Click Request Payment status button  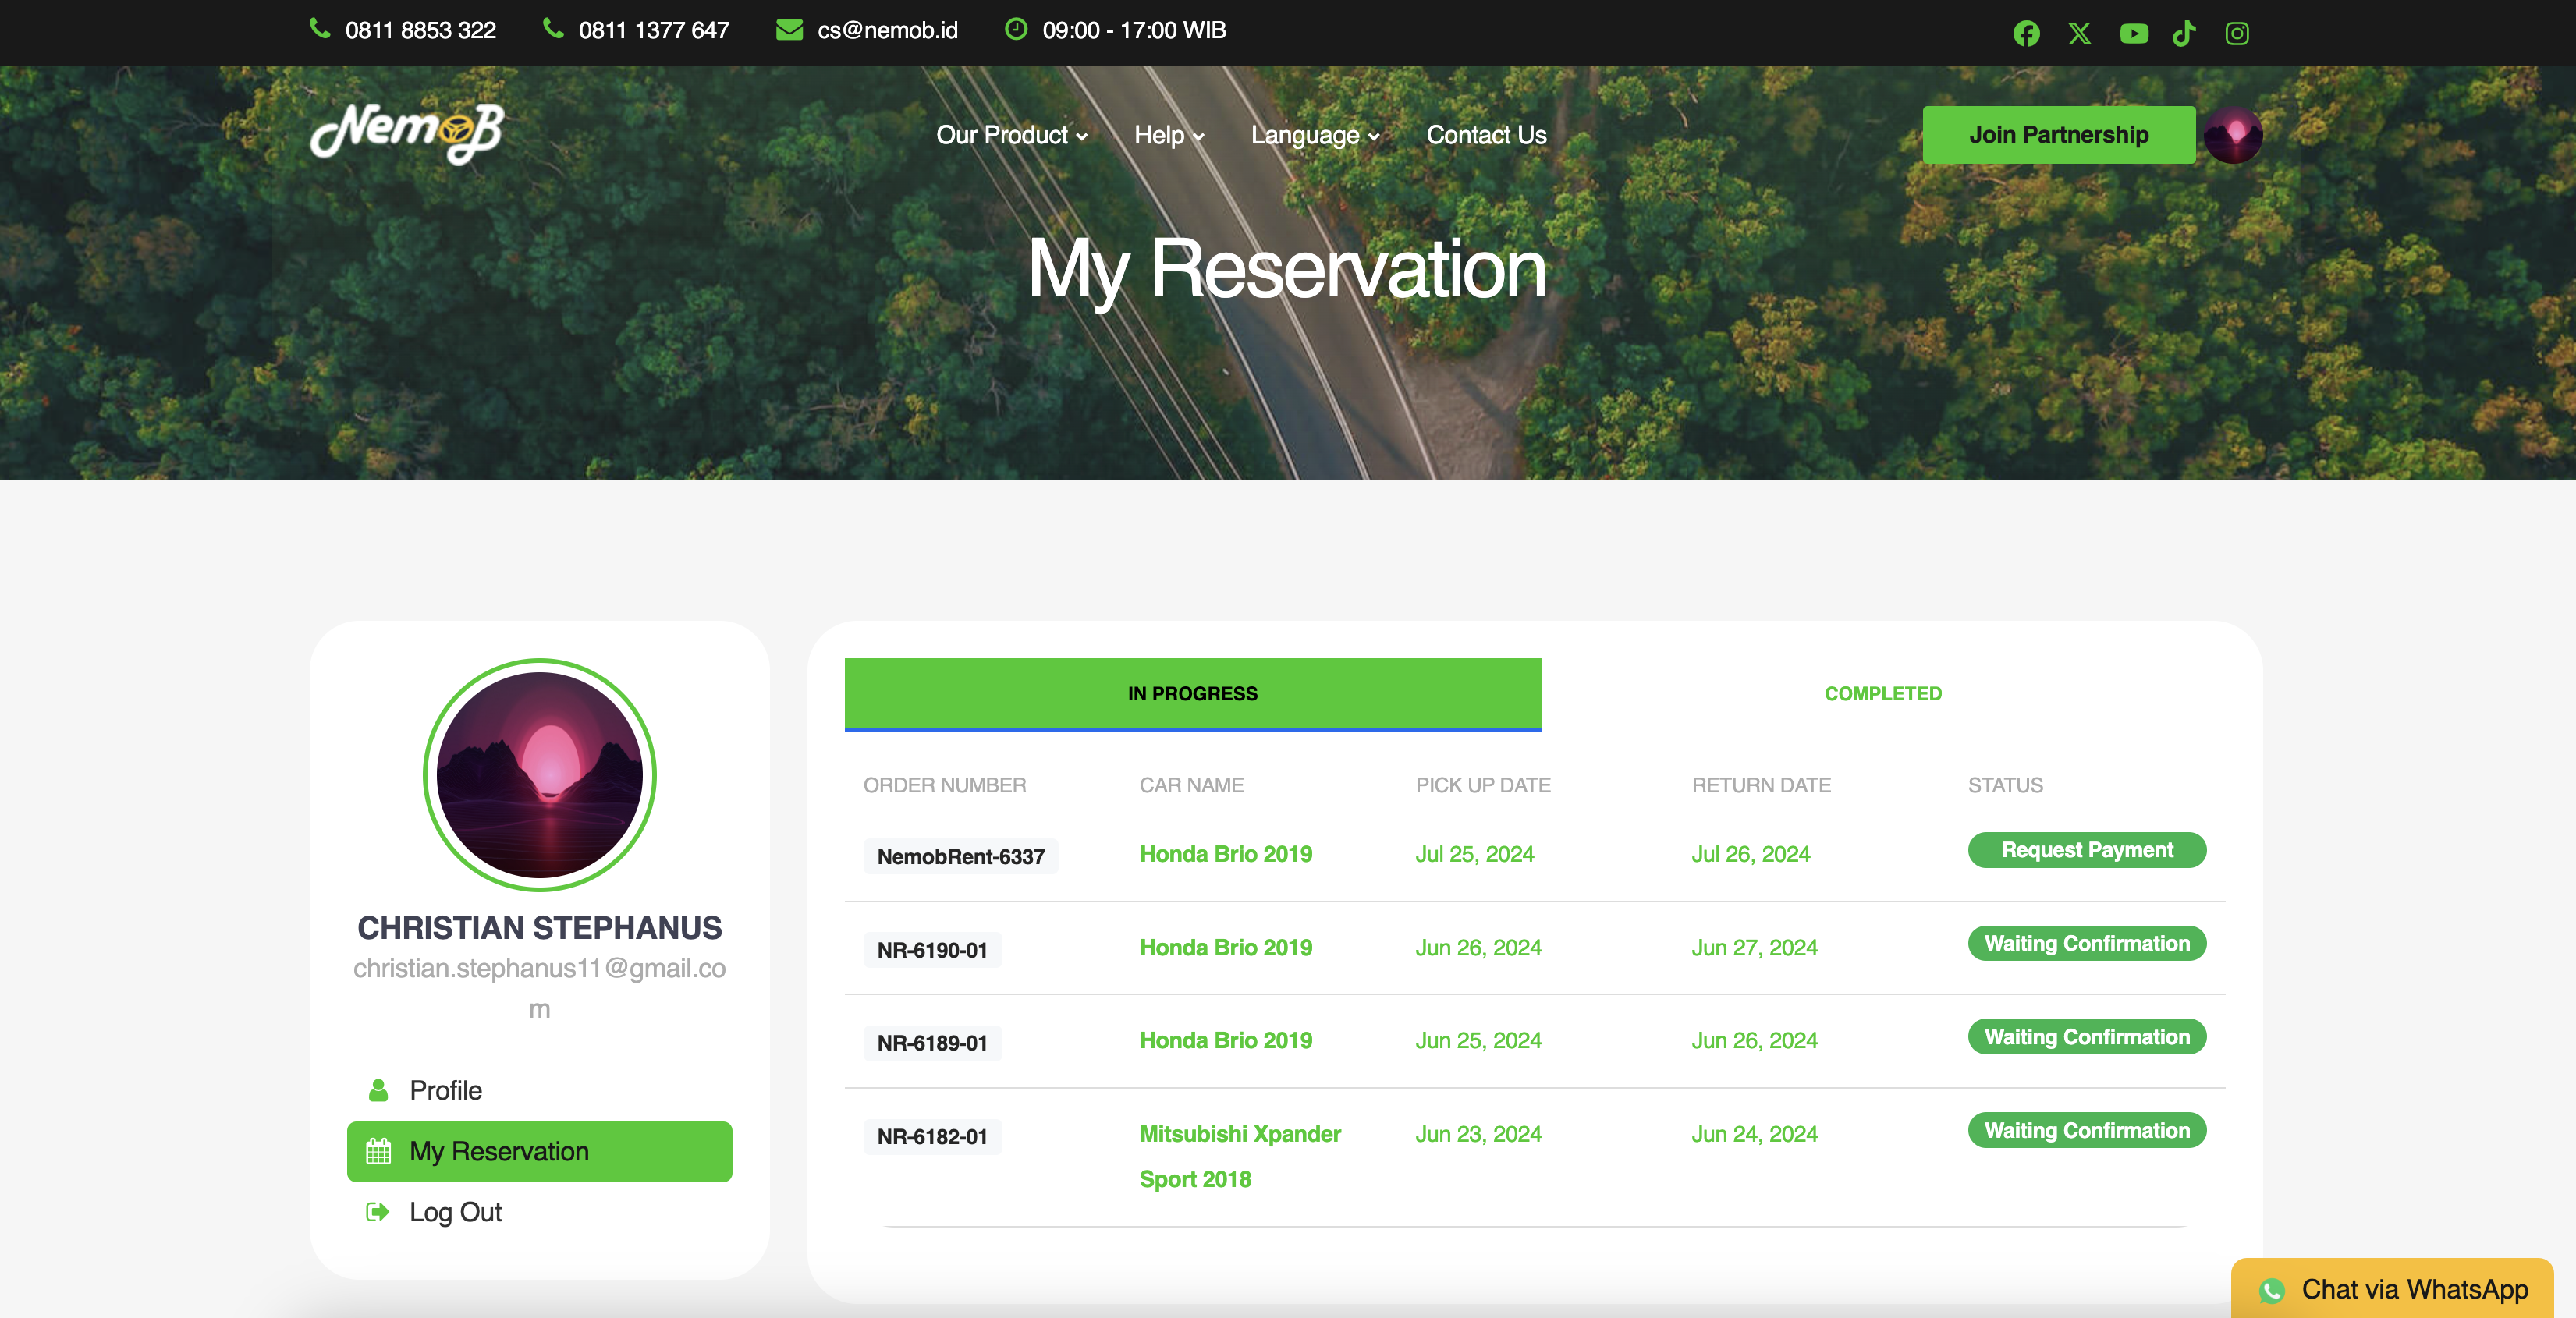[2086, 850]
